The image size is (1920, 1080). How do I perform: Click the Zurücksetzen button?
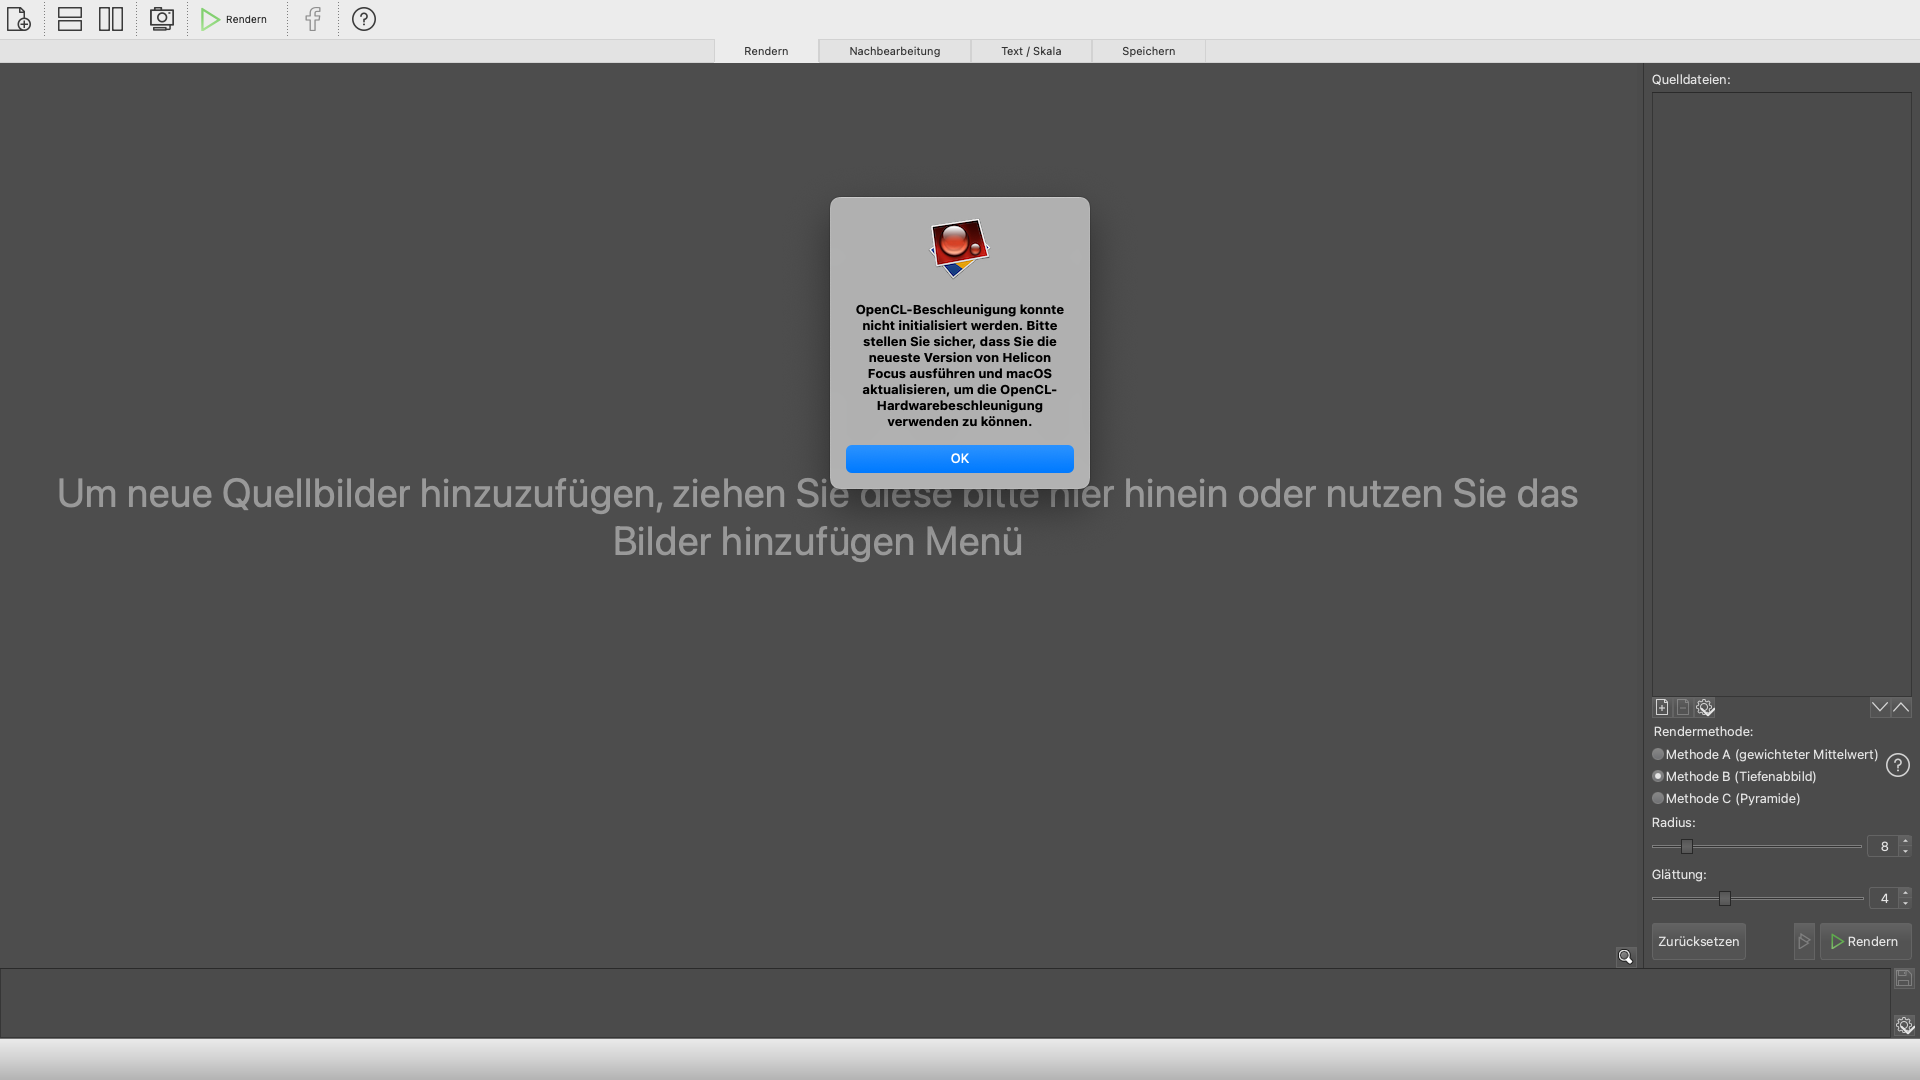coord(1699,942)
